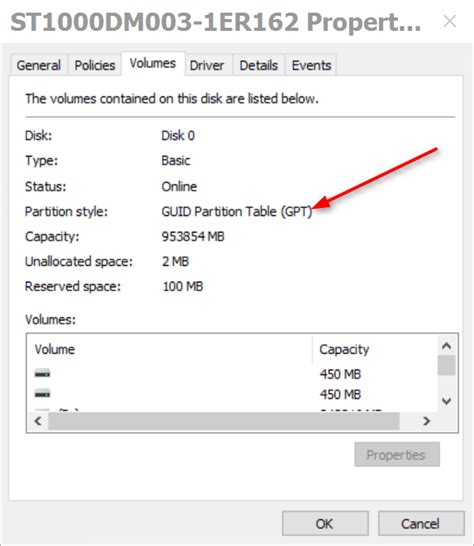This screenshot has width=474, height=546.
Task: Click the horizontal scrollbar thumb in volumes list
Action: pyautogui.click(x=224, y=421)
